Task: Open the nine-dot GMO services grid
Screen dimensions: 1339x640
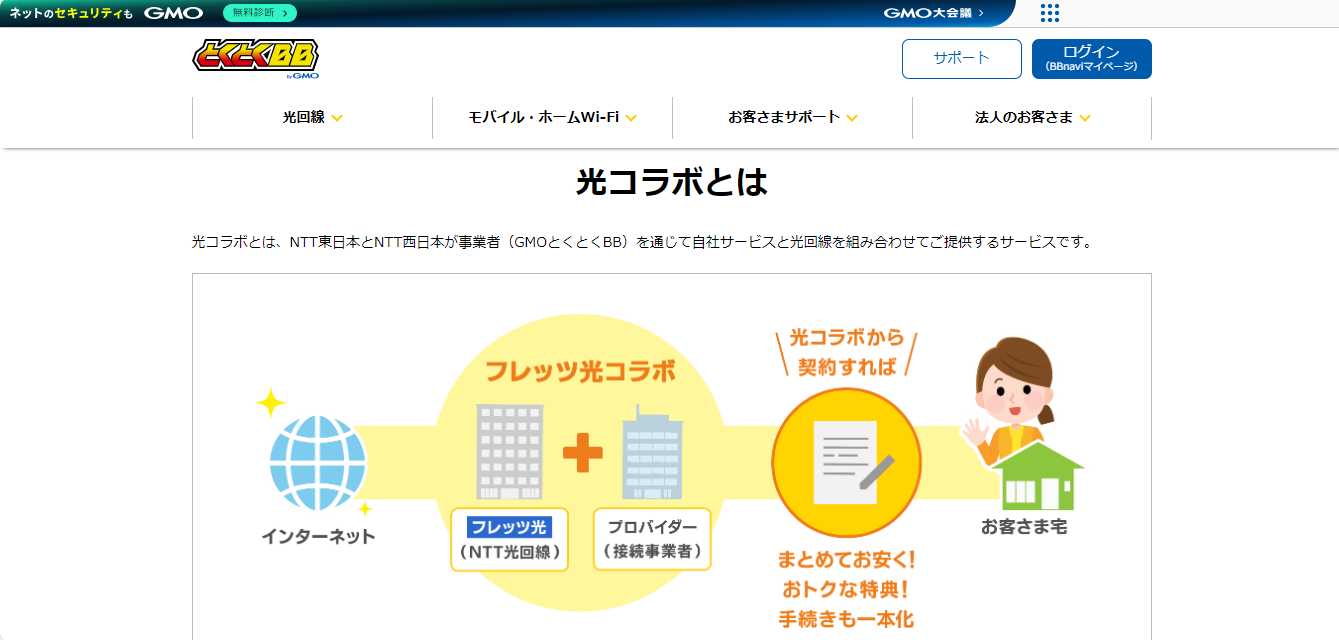Action: pos(1049,13)
